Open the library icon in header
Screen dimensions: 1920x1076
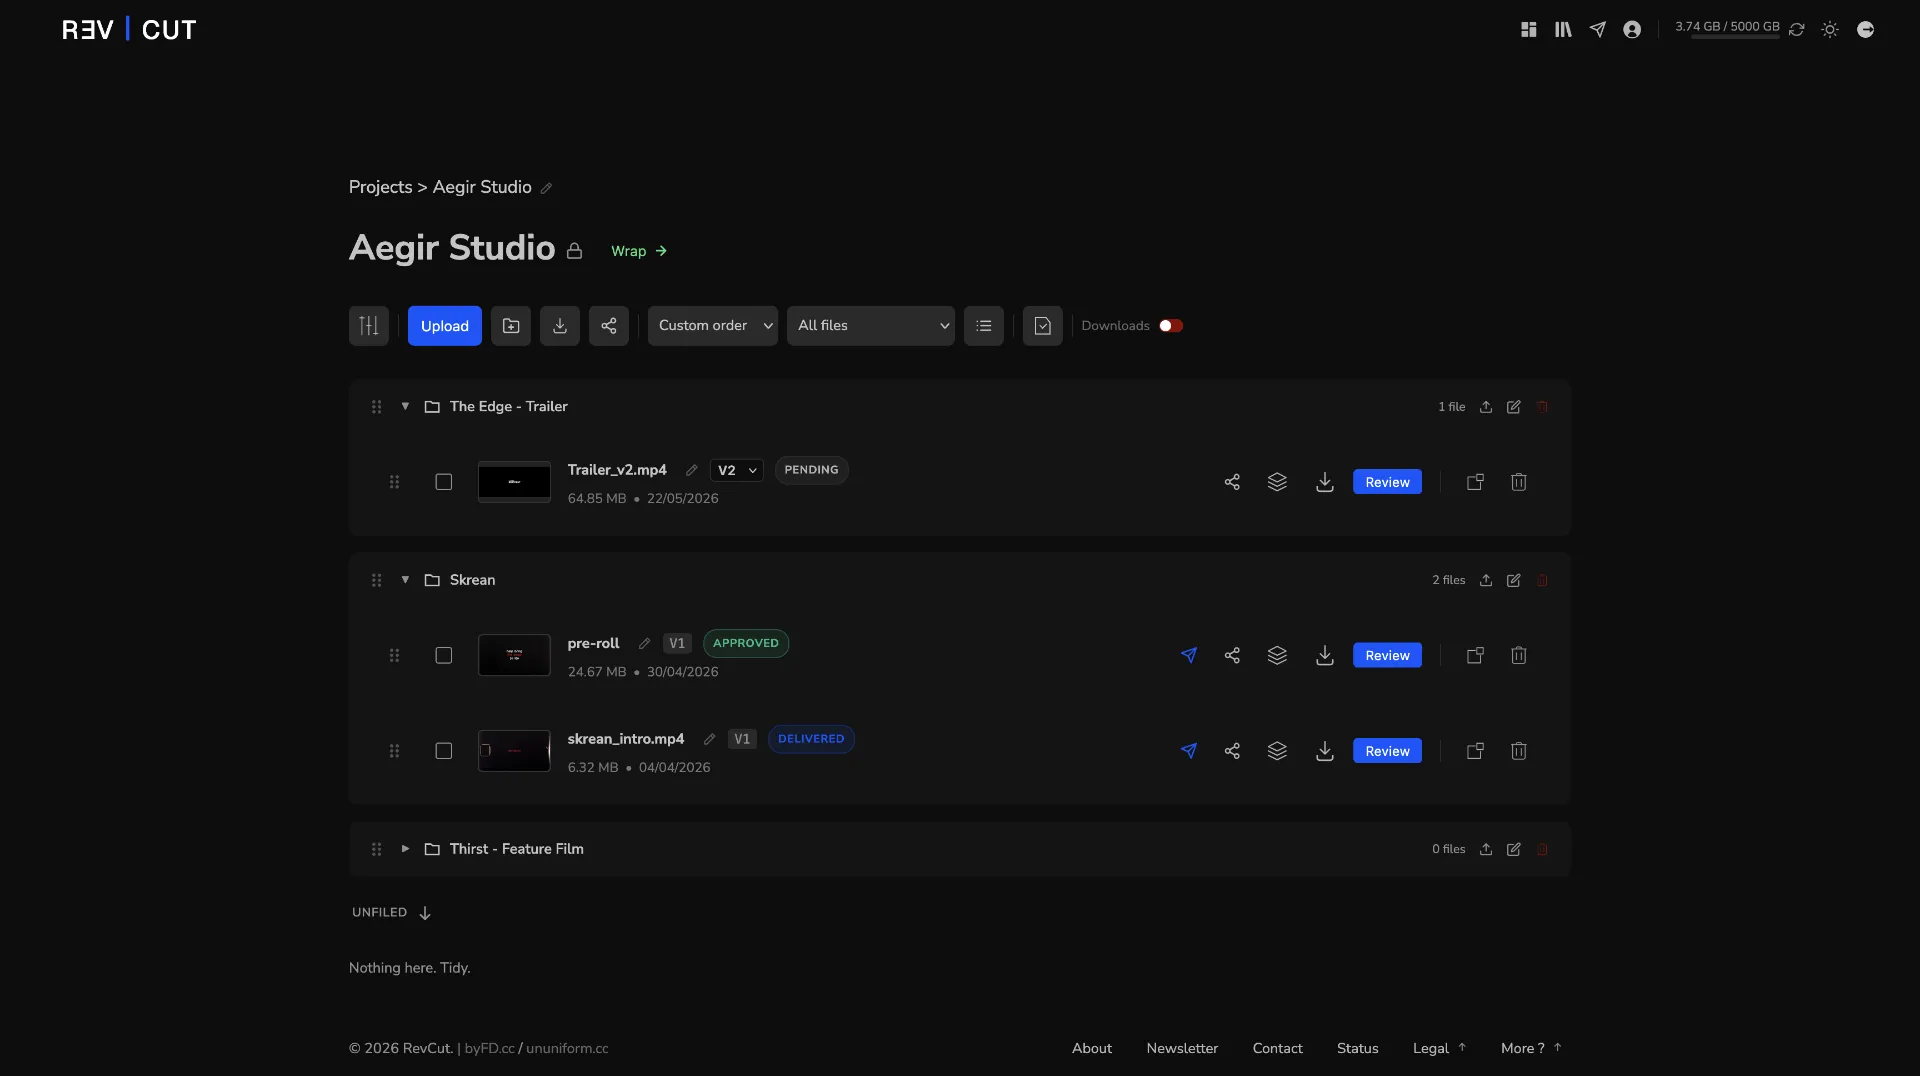click(1563, 30)
